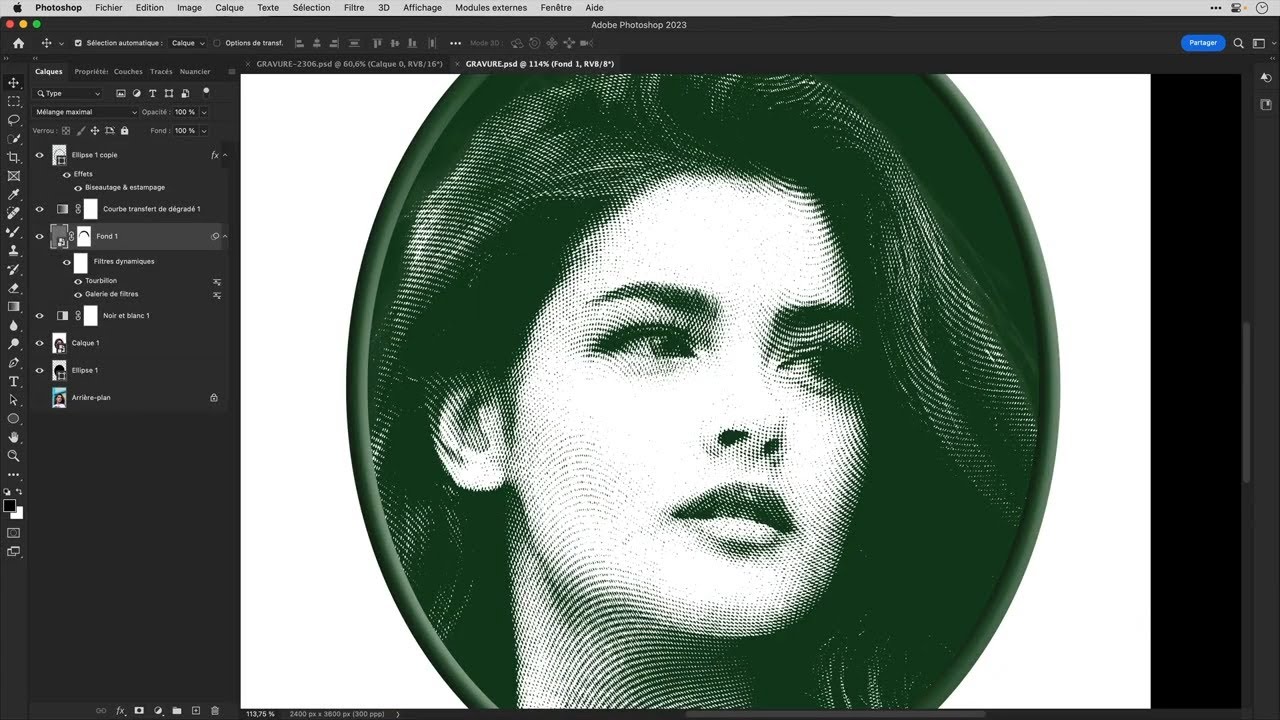Viewport: 1280px width, 720px height.
Task: Open the fx layer style menu
Action: point(120,710)
